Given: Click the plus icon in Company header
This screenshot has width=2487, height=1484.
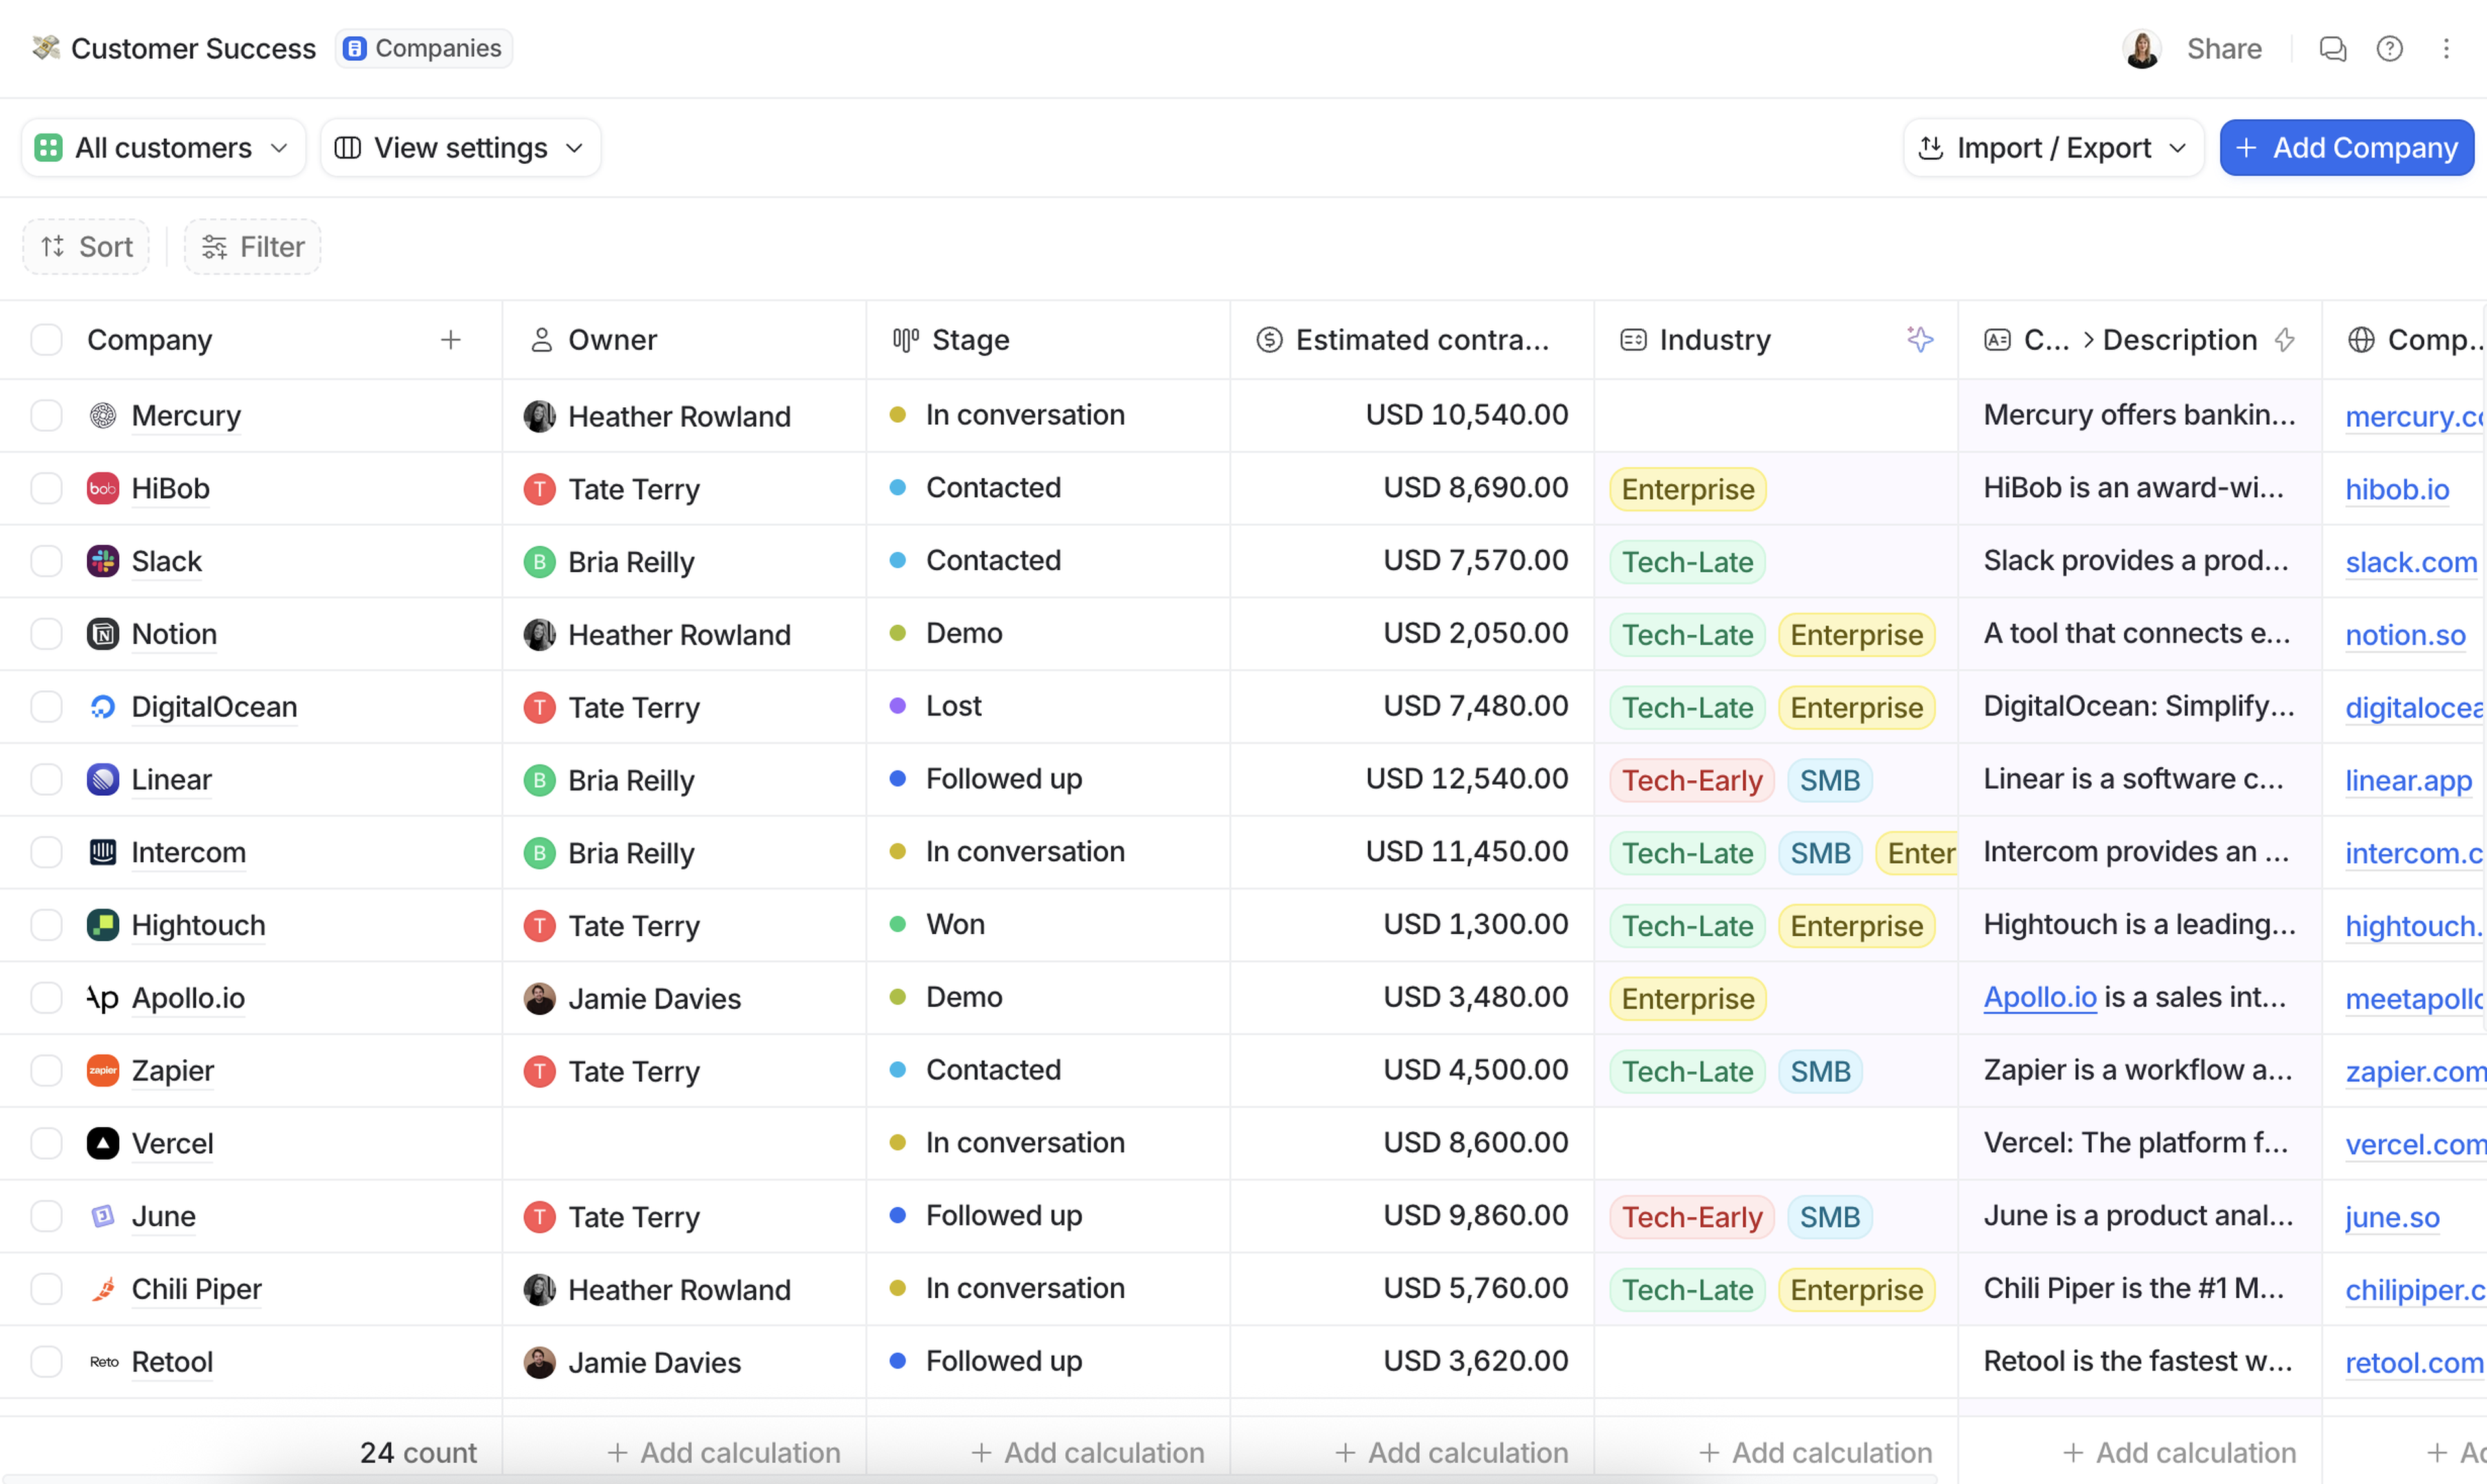Looking at the screenshot, I should click(450, 340).
